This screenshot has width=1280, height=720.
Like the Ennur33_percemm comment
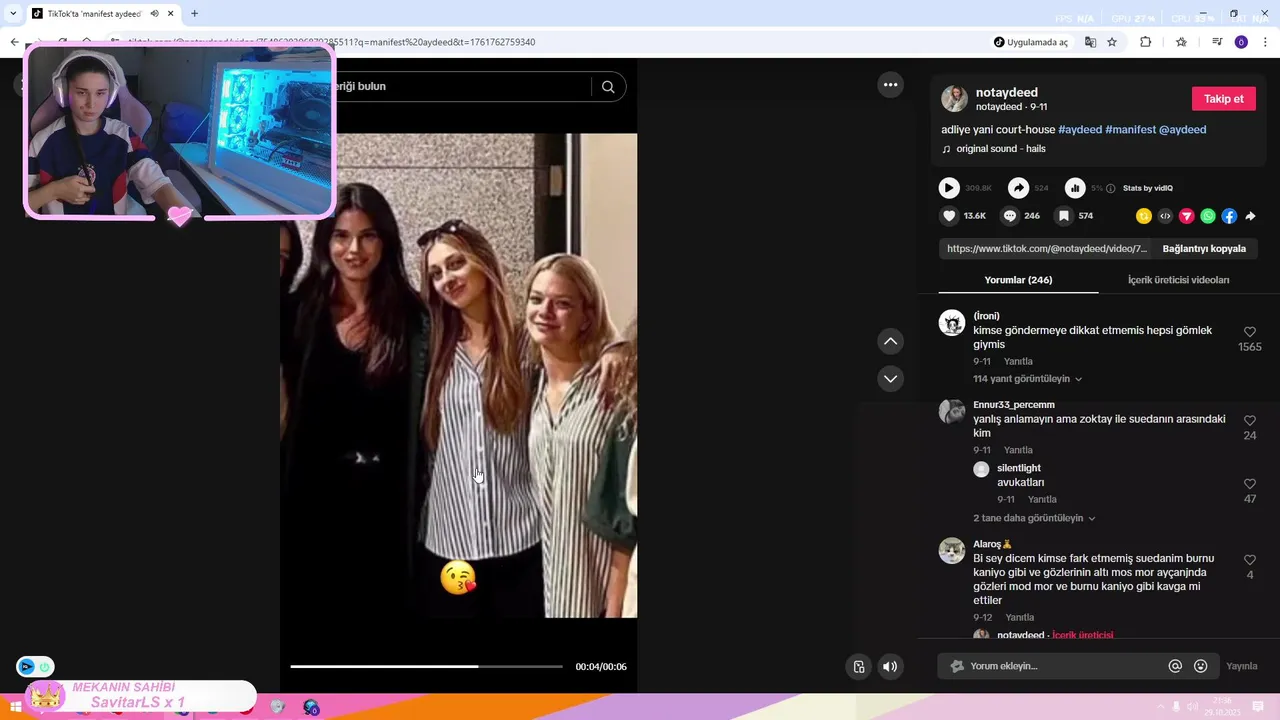[x=1250, y=421]
